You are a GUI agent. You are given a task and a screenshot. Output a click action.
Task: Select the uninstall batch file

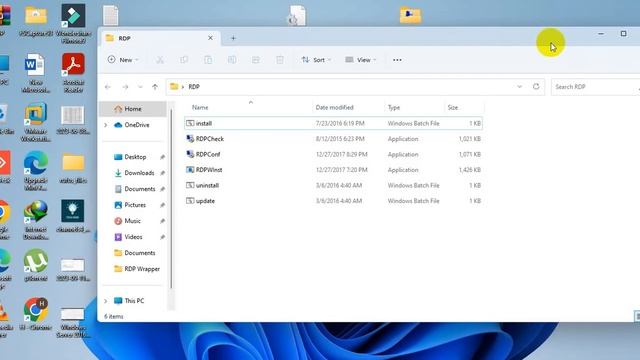[333, 185]
